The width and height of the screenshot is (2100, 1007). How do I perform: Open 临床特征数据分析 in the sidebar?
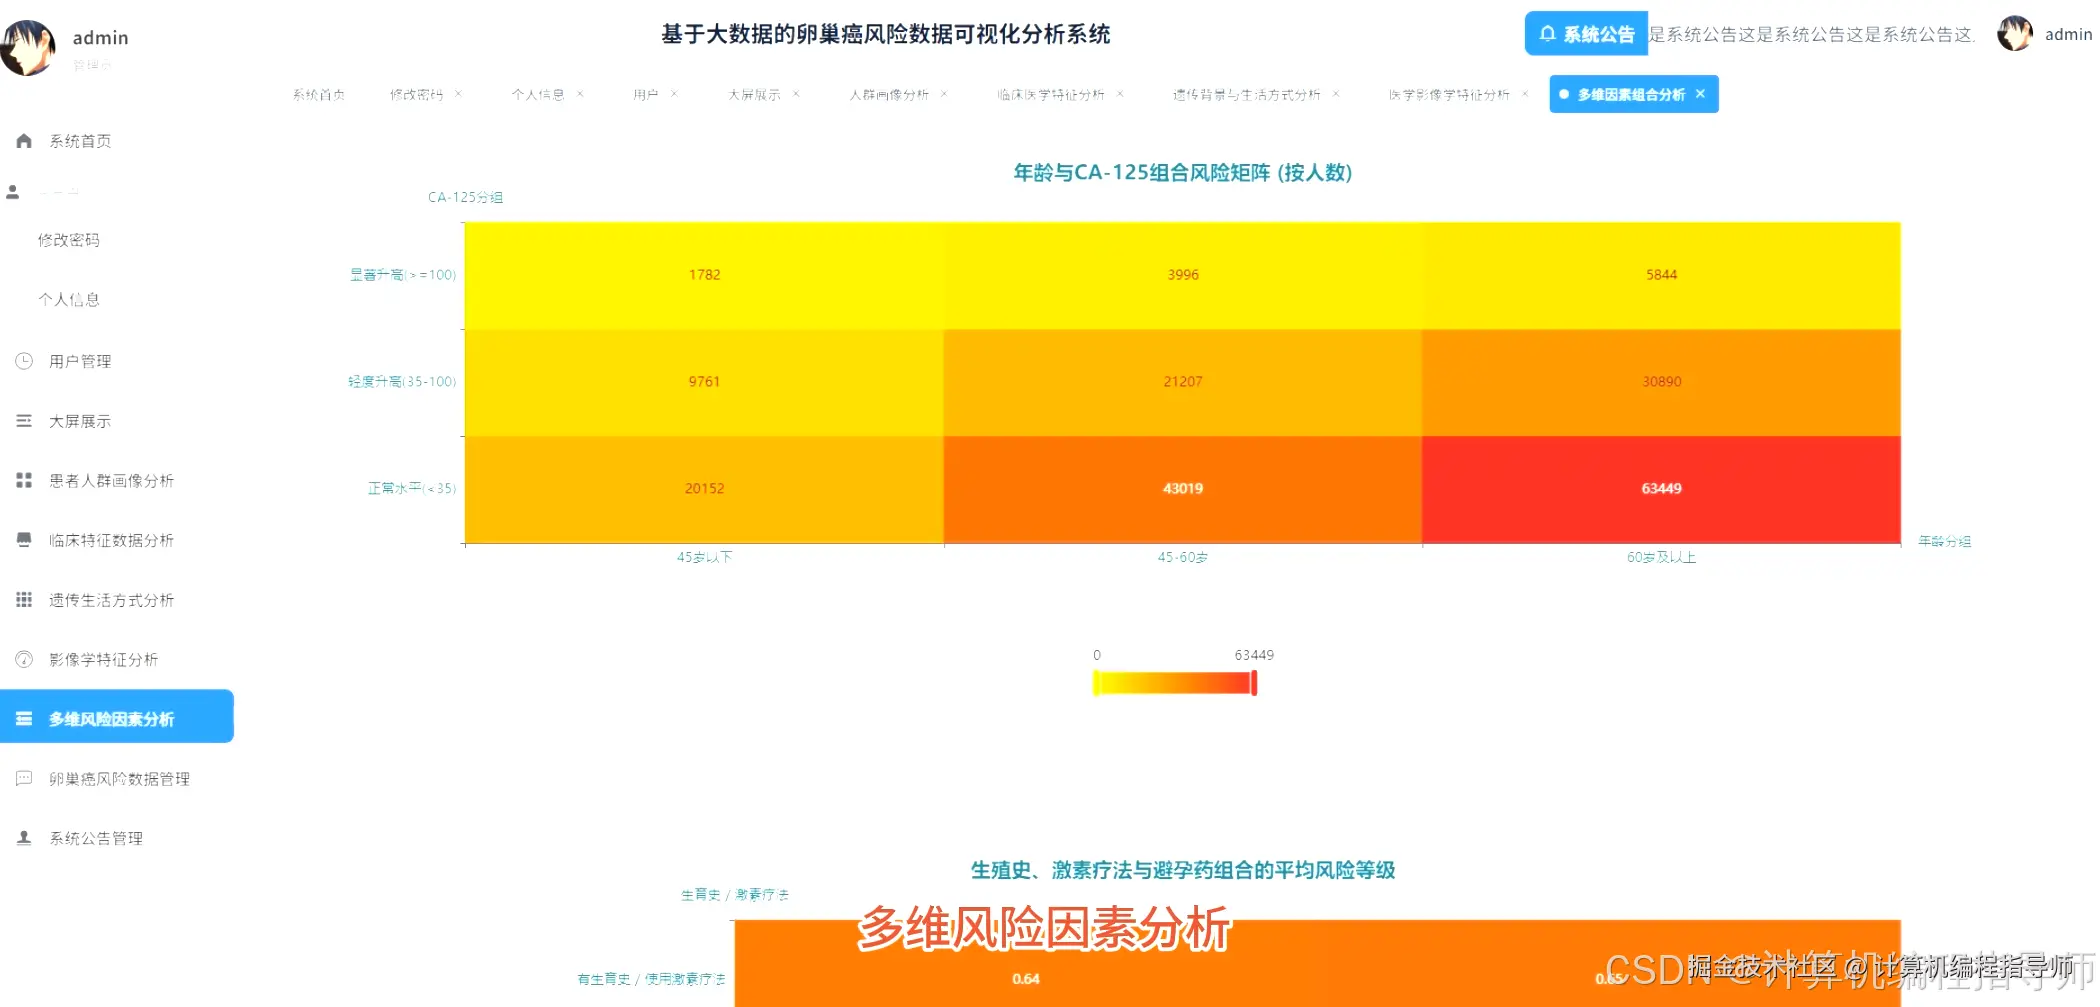click(111, 540)
